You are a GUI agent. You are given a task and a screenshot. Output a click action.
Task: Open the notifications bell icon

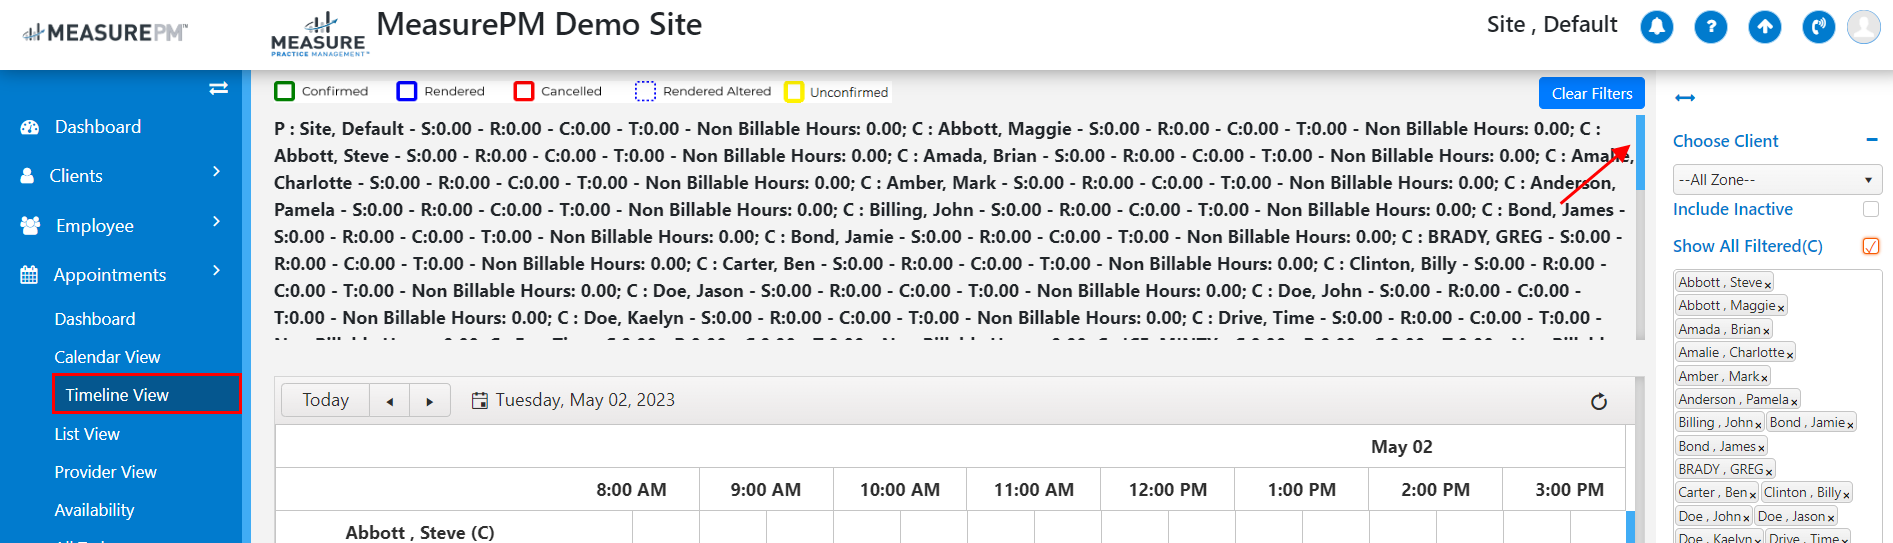(x=1656, y=27)
